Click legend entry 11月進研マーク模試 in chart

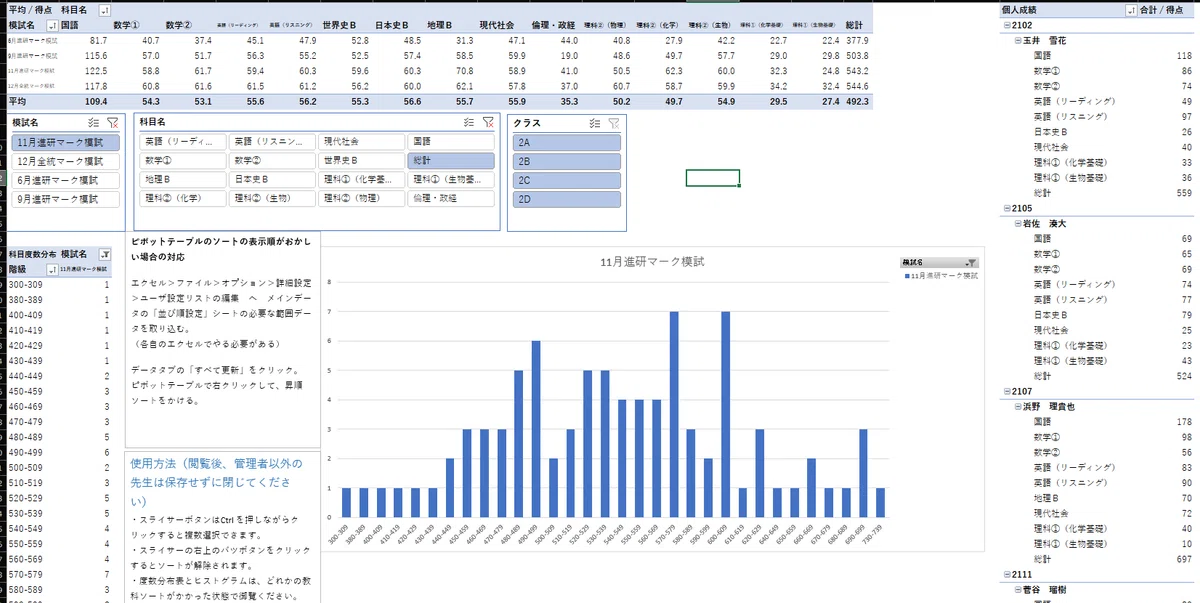click(x=941, y=274)
